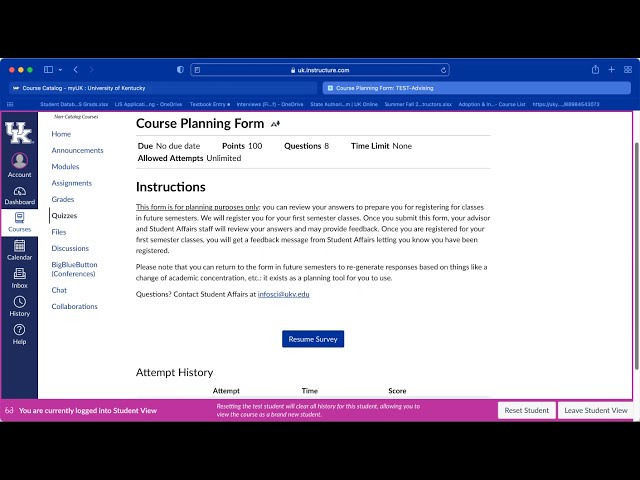Click the reader view icon in address bar
Viewport: 640px width, 480px height.
[197, 70]
